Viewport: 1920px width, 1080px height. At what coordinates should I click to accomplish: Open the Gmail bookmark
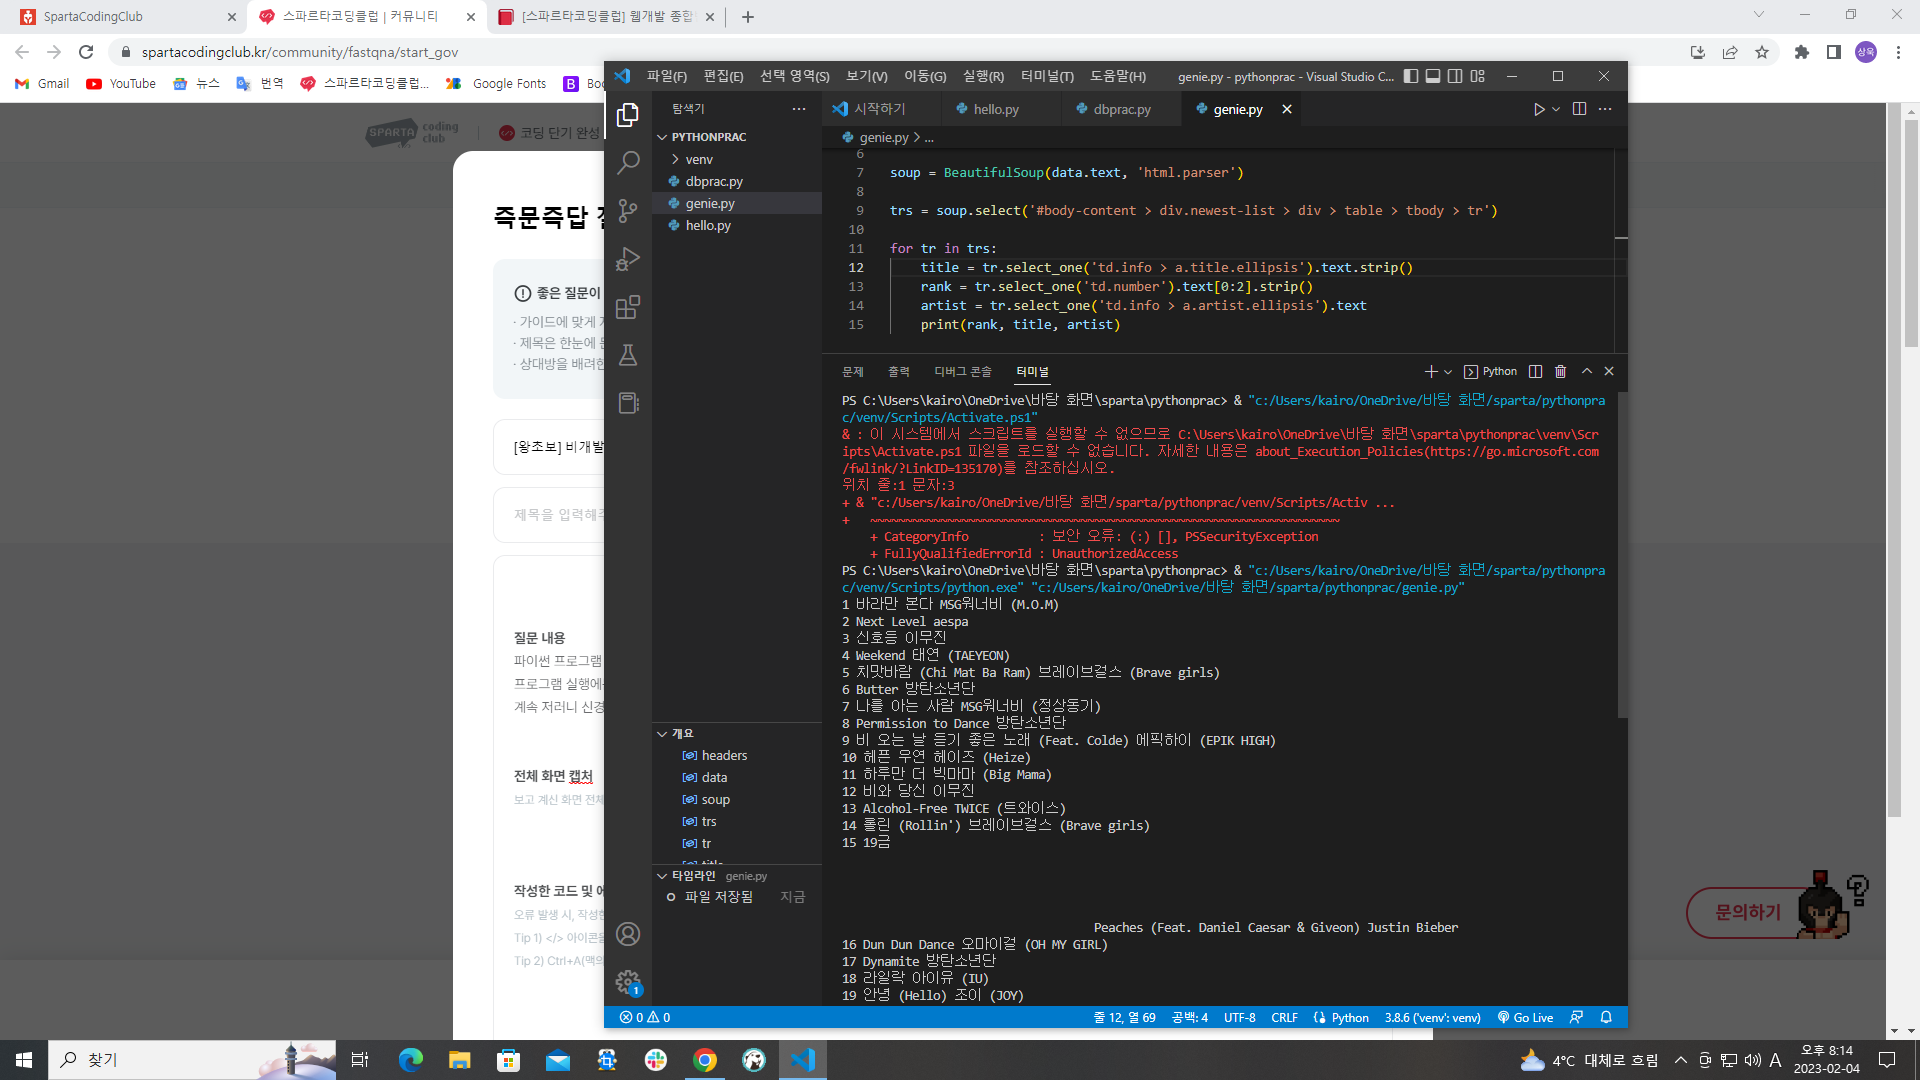(42, 83)
